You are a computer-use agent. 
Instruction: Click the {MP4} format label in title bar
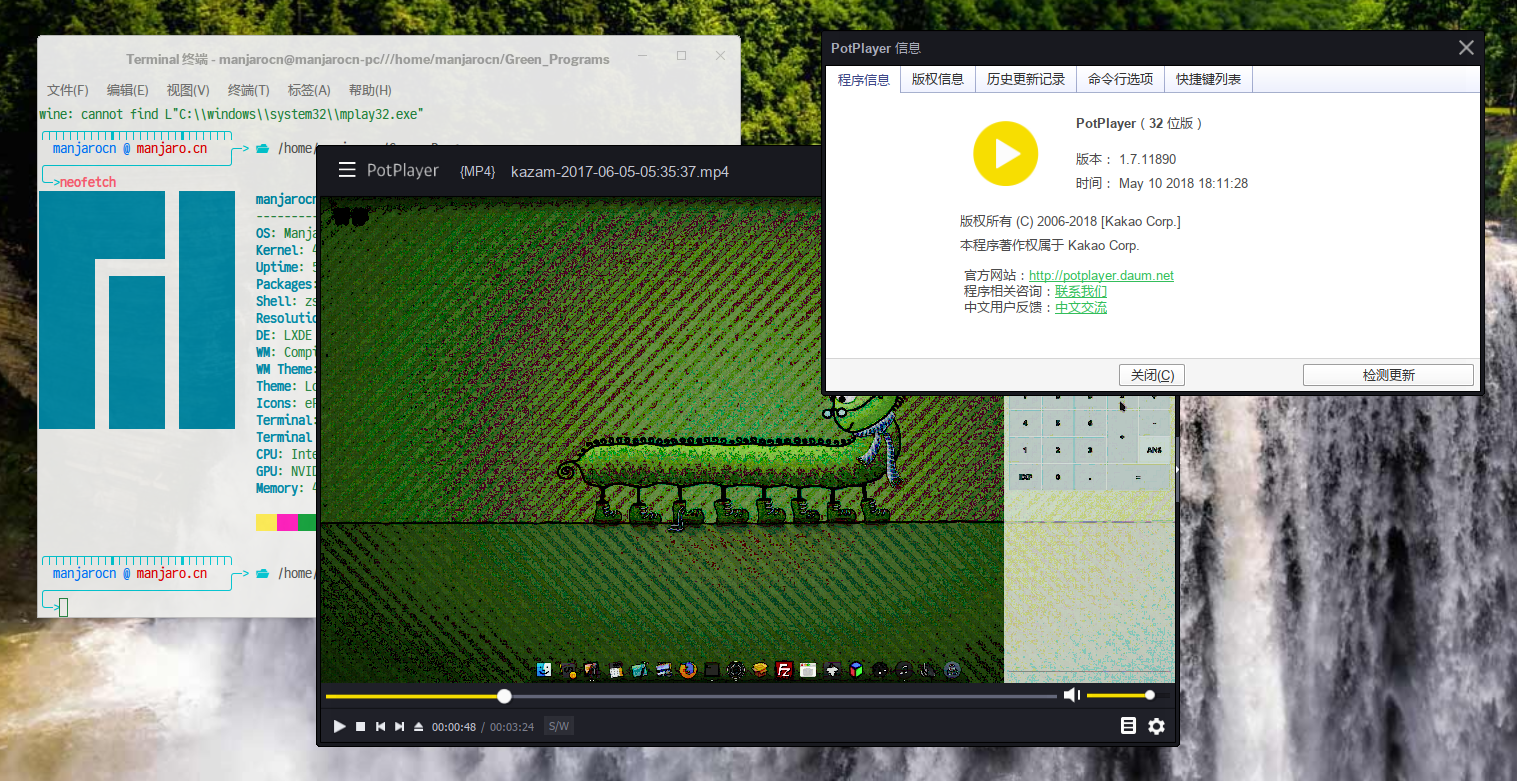pos(477,172)
